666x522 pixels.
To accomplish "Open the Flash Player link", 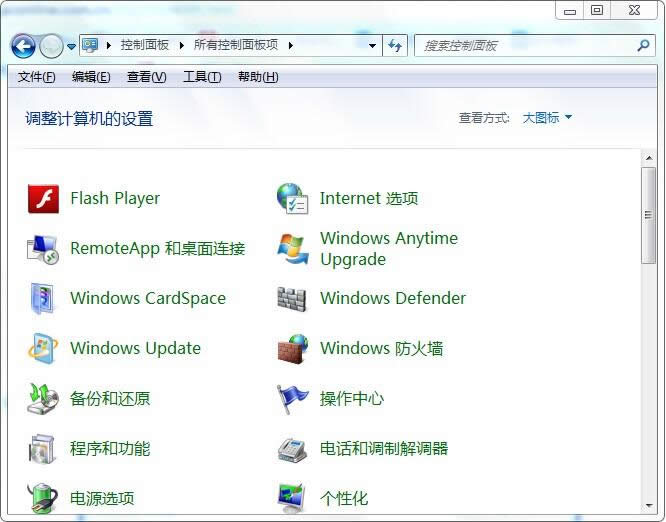I will [x=115, y=198].
